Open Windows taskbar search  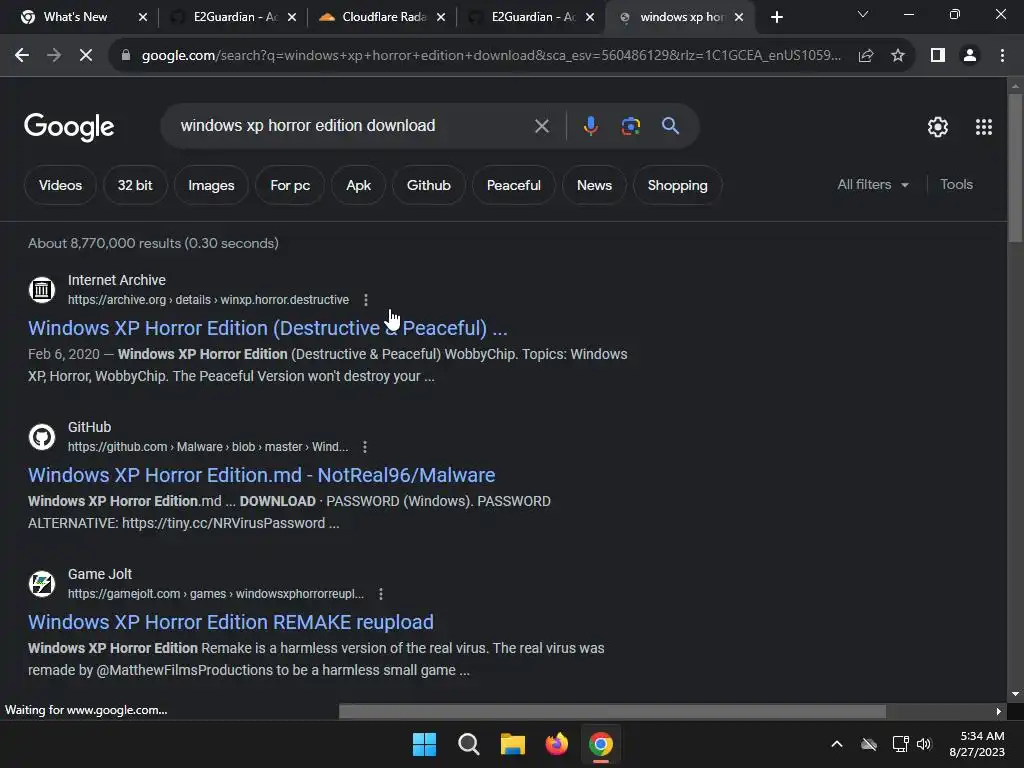click(468, 744)
